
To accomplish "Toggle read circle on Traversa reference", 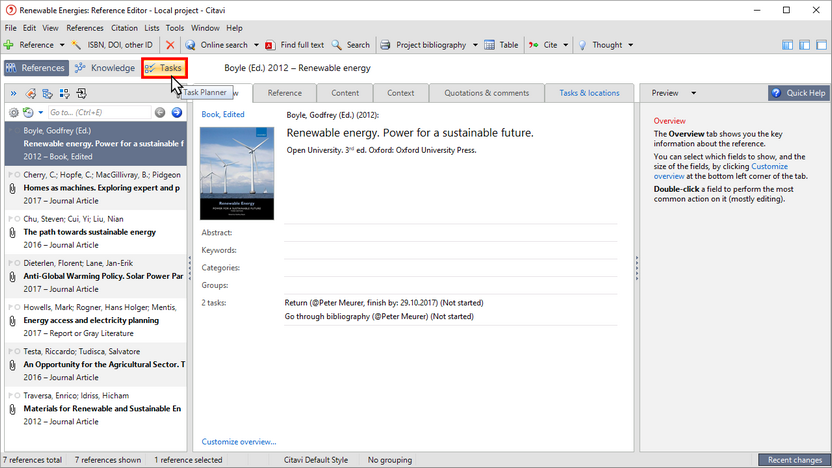I will 18,395.
